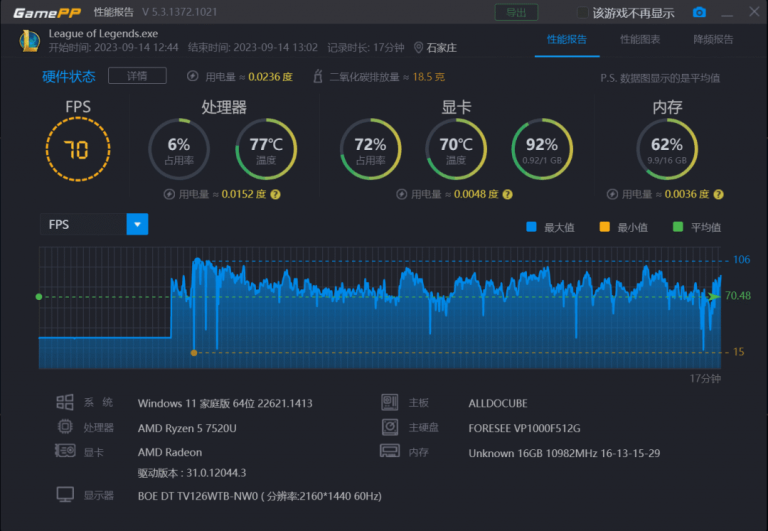Image resolution: width=768 pixels, height=531 pixels.
Task: Select the 性能报告 tab
Action: (x=567, y=40)
